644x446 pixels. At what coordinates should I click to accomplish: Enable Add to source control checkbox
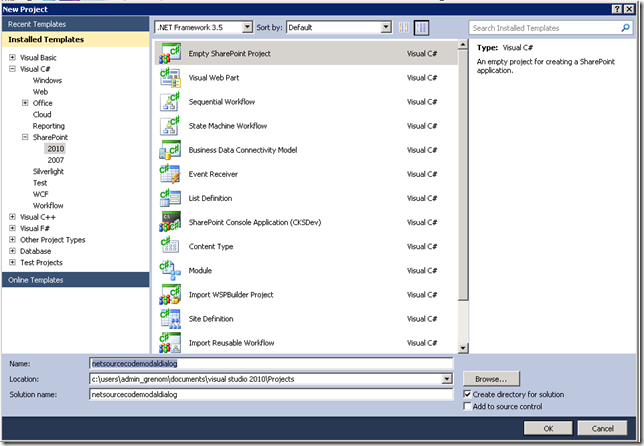point(467,406)
